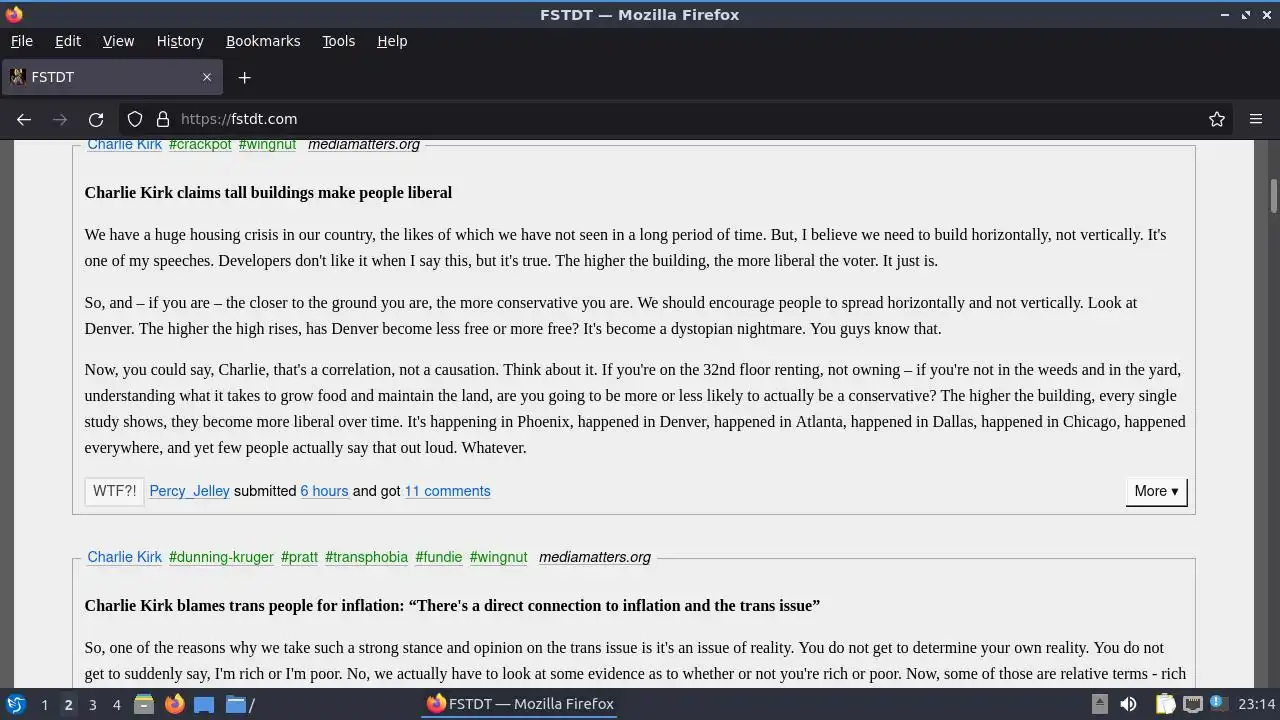Image resolution: width=1280 pixels, height=720 pixels.
Task: Open the View menu
Action: point(118,41)
